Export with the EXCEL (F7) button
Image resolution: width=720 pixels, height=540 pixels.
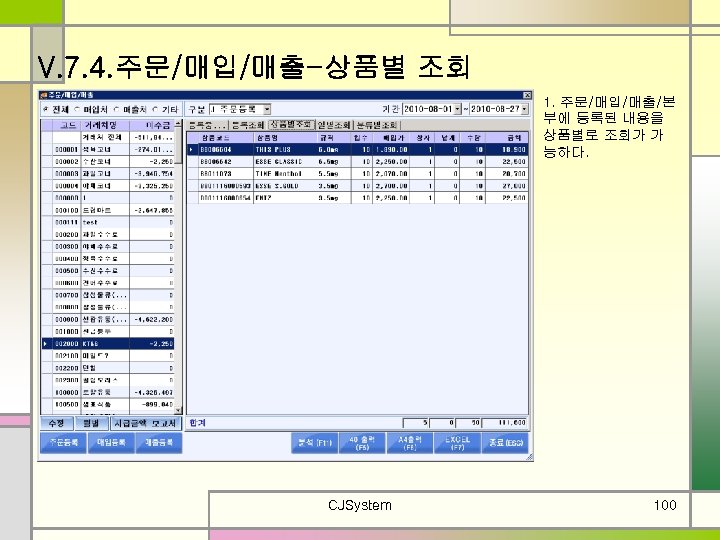tap(457, 443)
